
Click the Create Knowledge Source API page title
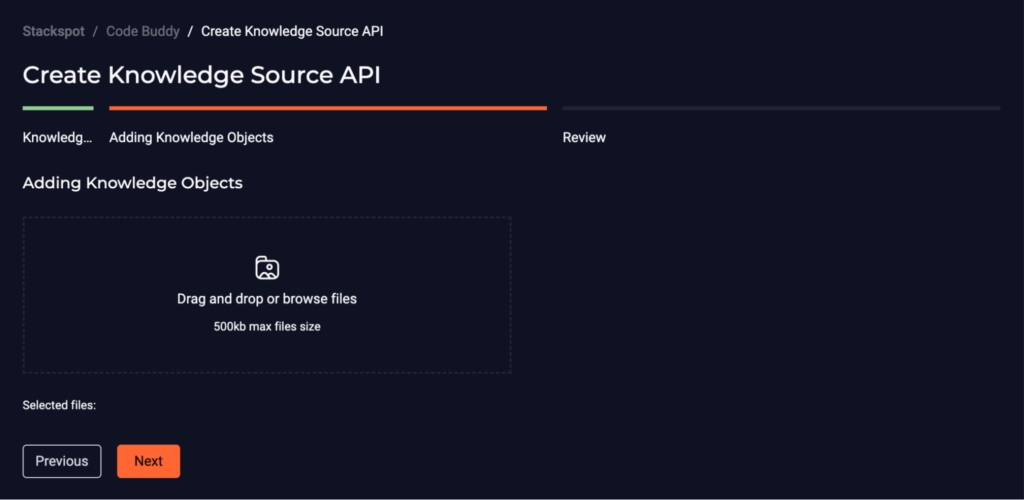coord(202,76)
